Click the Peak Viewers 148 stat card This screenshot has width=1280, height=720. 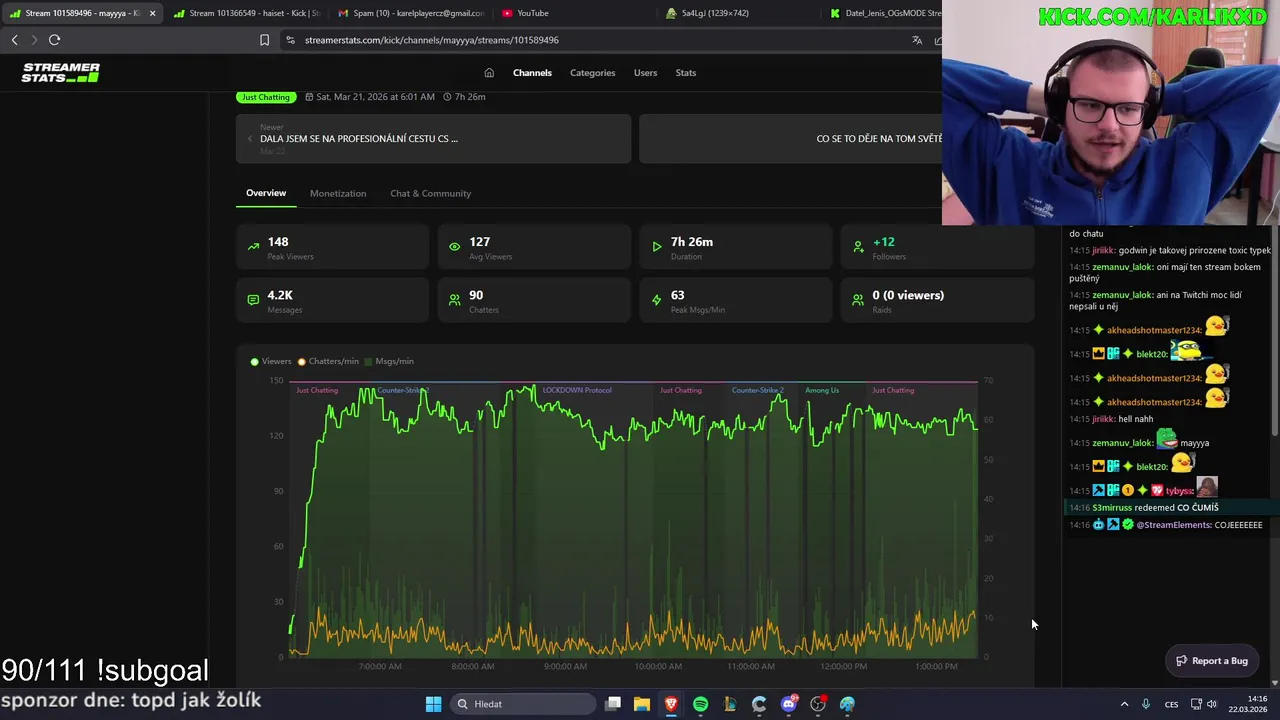pos(332,247)
